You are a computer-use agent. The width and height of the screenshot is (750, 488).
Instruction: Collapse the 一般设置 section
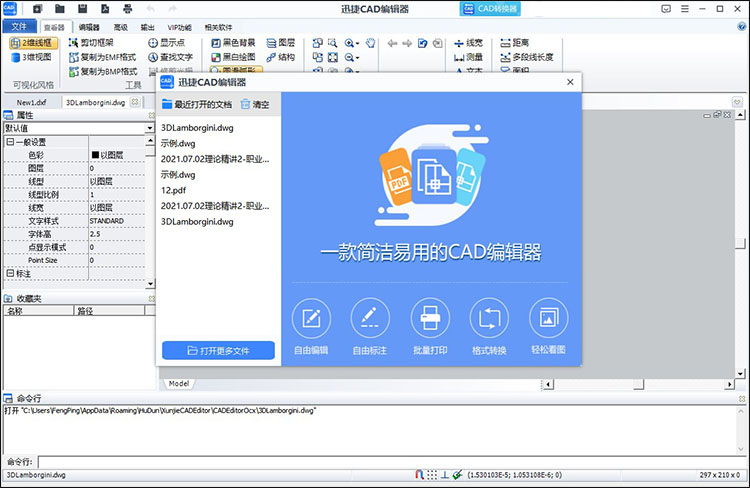[10, 142]
